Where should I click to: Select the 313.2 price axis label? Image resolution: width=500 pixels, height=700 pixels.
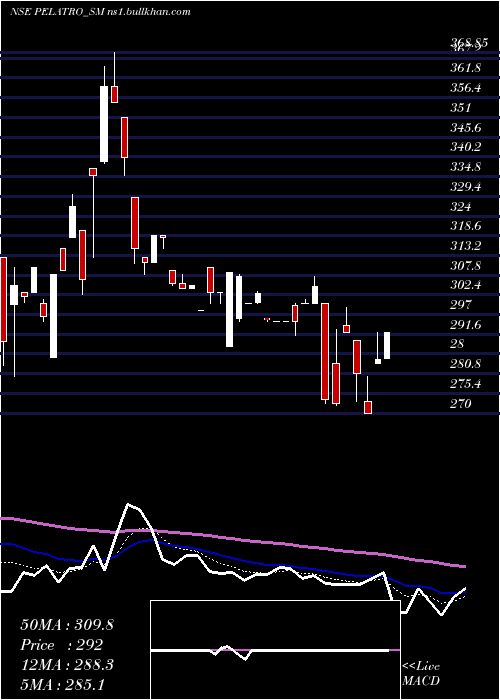(466, 246)
